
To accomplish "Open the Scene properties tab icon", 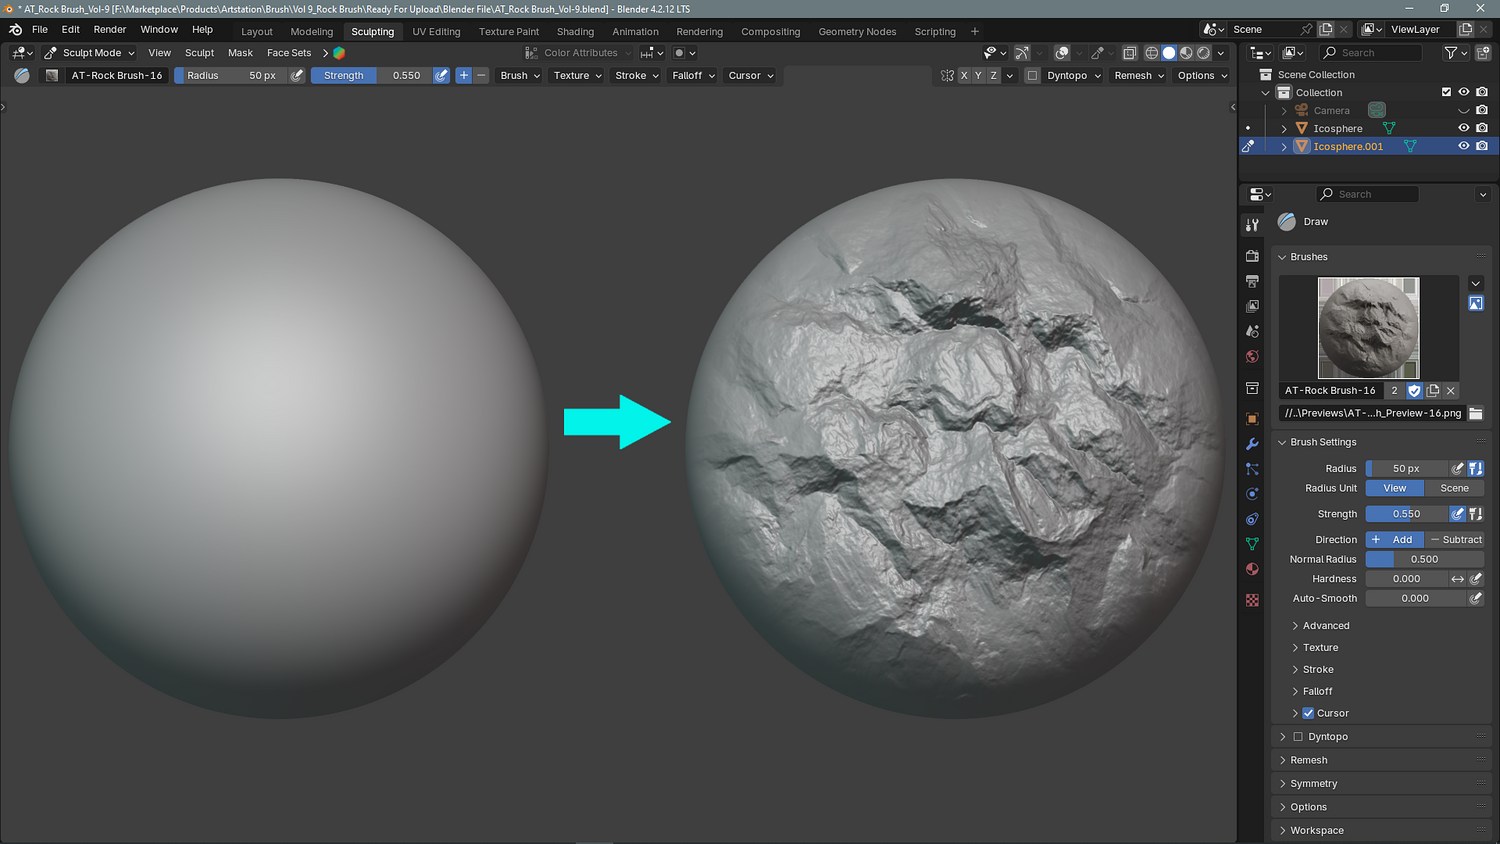I will [x=1252, y=332].
